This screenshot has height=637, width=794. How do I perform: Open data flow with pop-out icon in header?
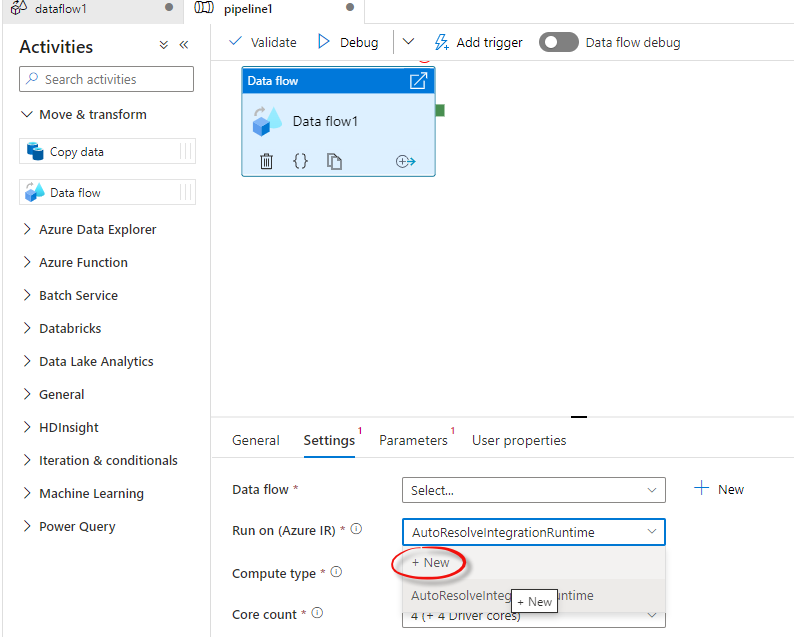[418, 81]
